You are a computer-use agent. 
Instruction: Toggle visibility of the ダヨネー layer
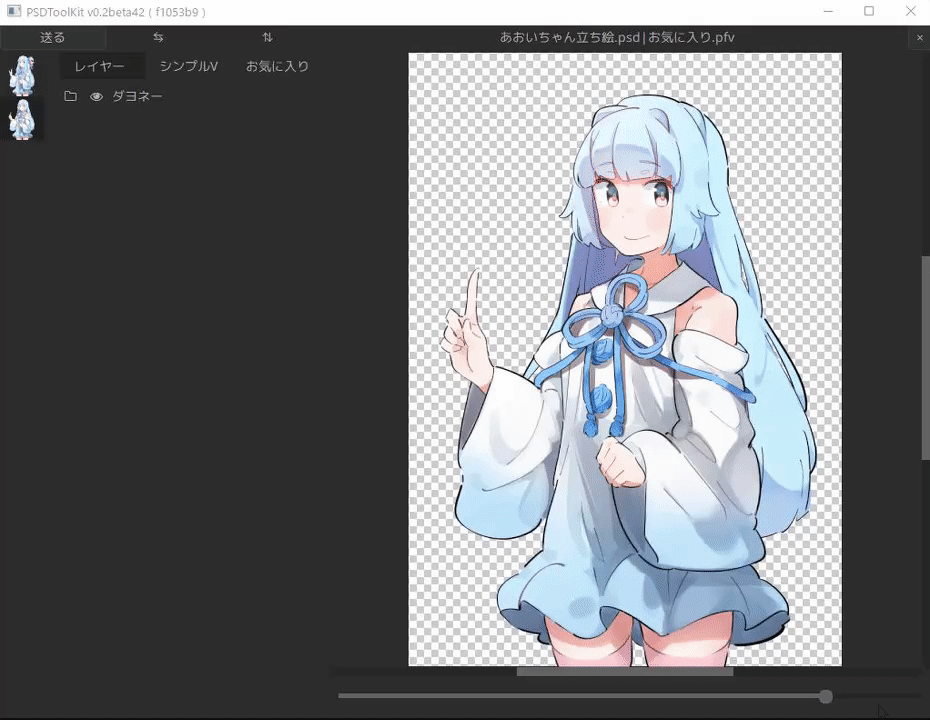[x=96, y=96]
